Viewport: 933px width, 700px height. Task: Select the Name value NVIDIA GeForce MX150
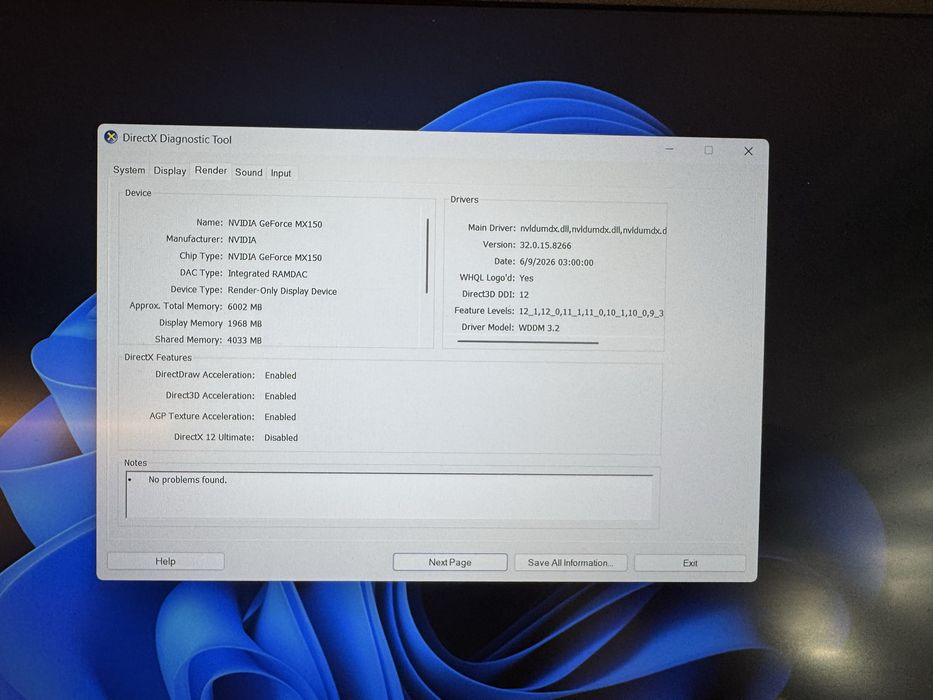pyautogui.click(x=275, y=224)
